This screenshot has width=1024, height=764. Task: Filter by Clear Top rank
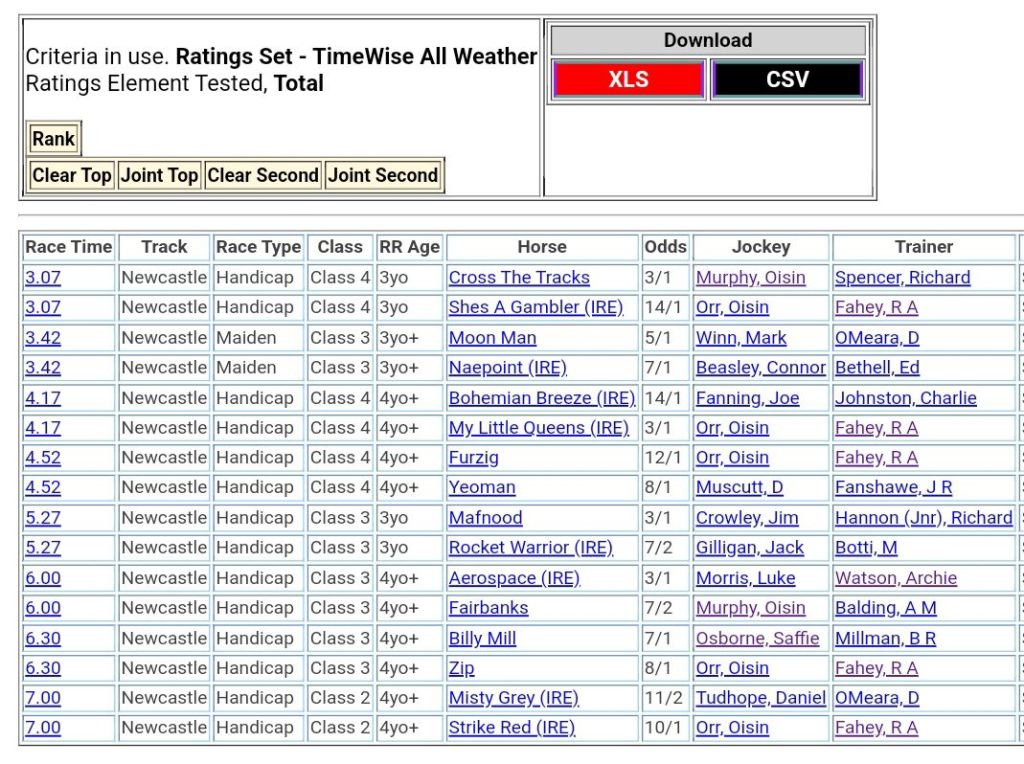pyautogui.click(x=71, y=175)
